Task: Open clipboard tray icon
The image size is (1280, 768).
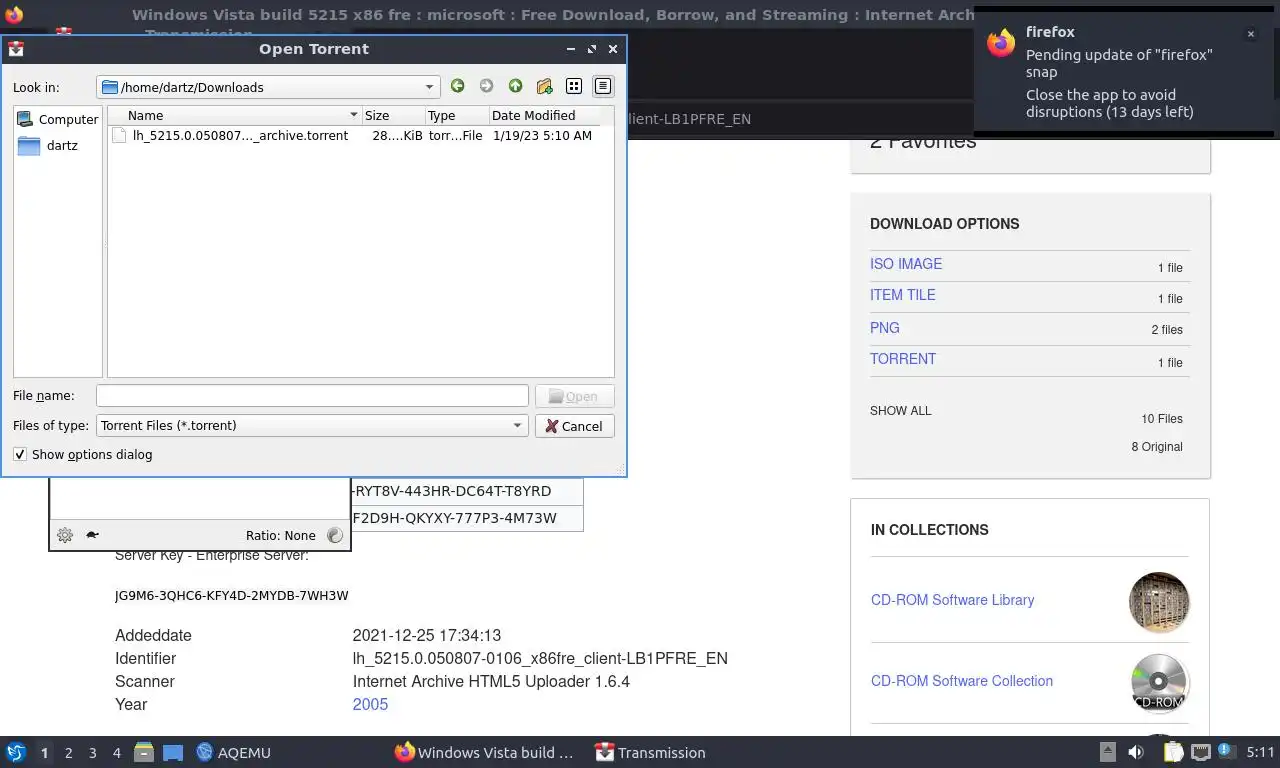Action: point(1173,752)
